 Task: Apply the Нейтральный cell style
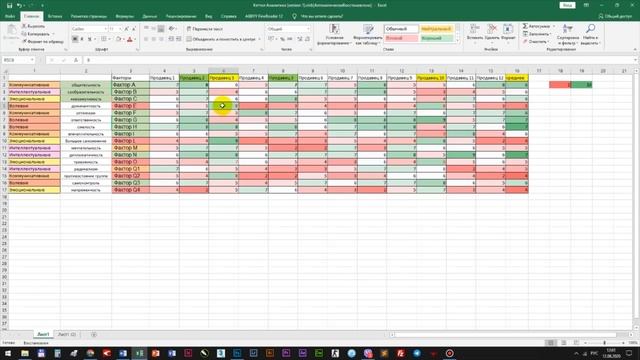coord(436,29)
